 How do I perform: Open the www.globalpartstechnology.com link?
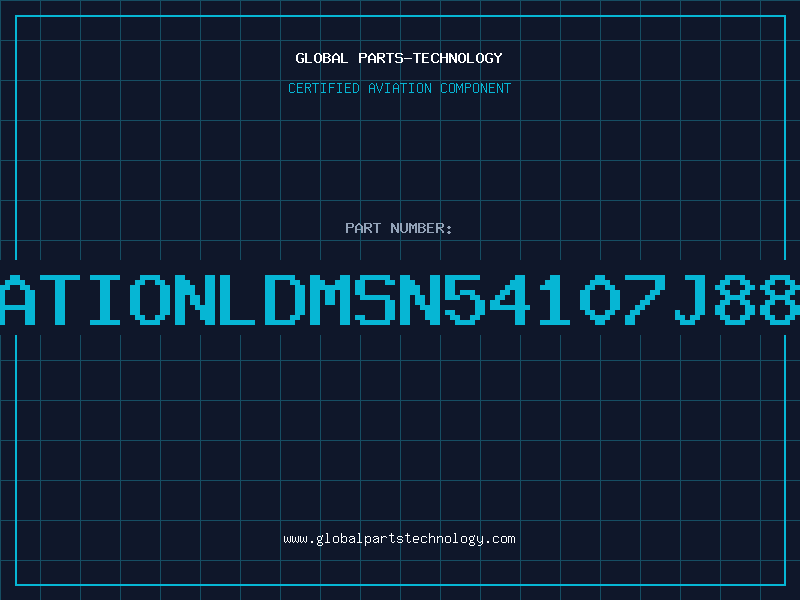[x=399, y=539]
